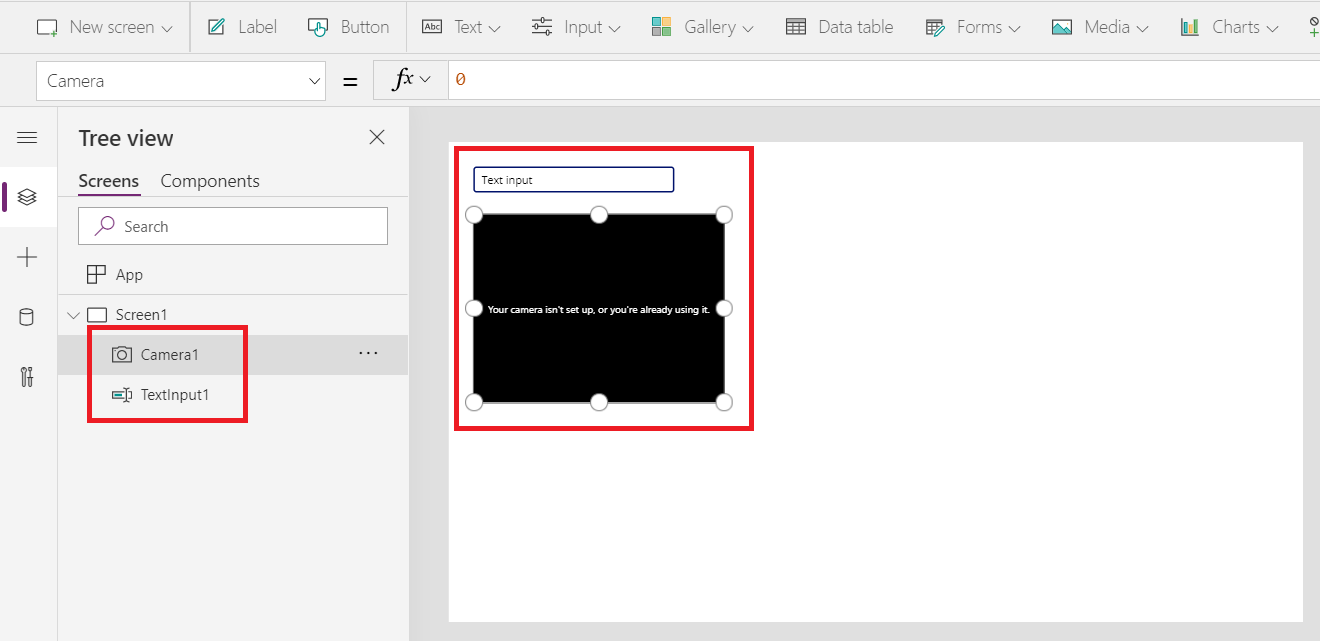Switch to the Components tab

[x=210, y=180]
